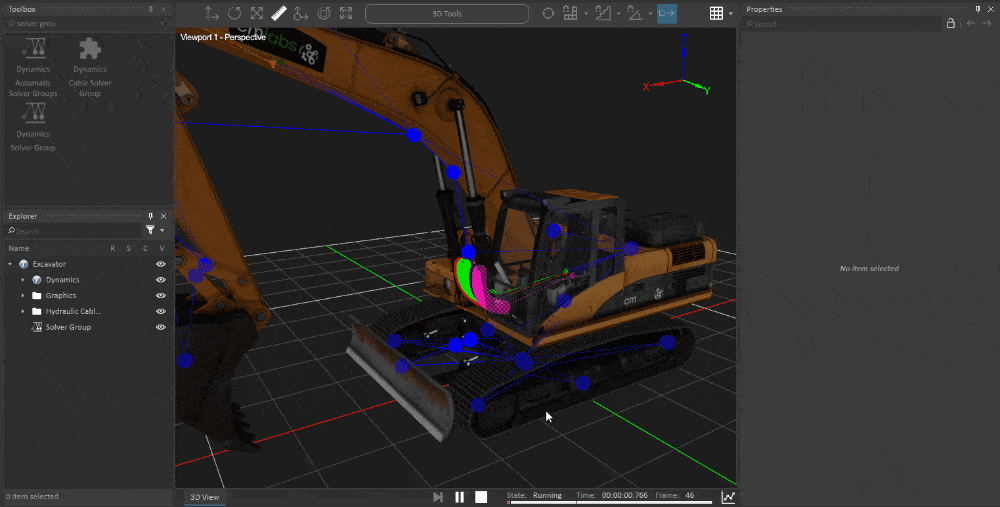The width and height of the screenshot is (1000, 507).
Task: Click the 3D Tools search box
Action: (446, 13)
